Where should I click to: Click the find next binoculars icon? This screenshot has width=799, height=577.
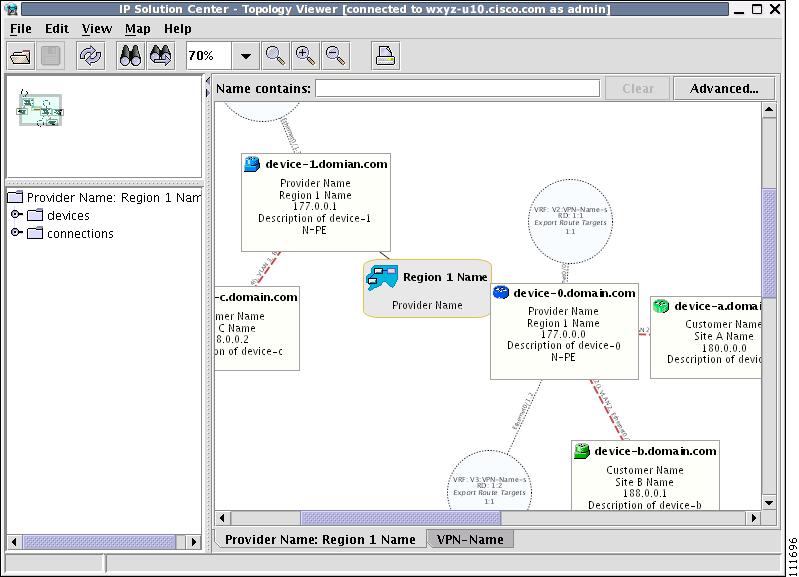coord(160,56)
